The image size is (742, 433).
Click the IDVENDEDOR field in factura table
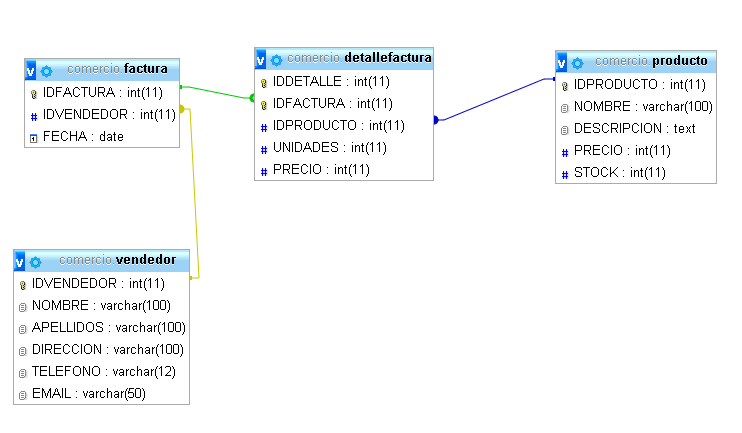coord(102,115)
